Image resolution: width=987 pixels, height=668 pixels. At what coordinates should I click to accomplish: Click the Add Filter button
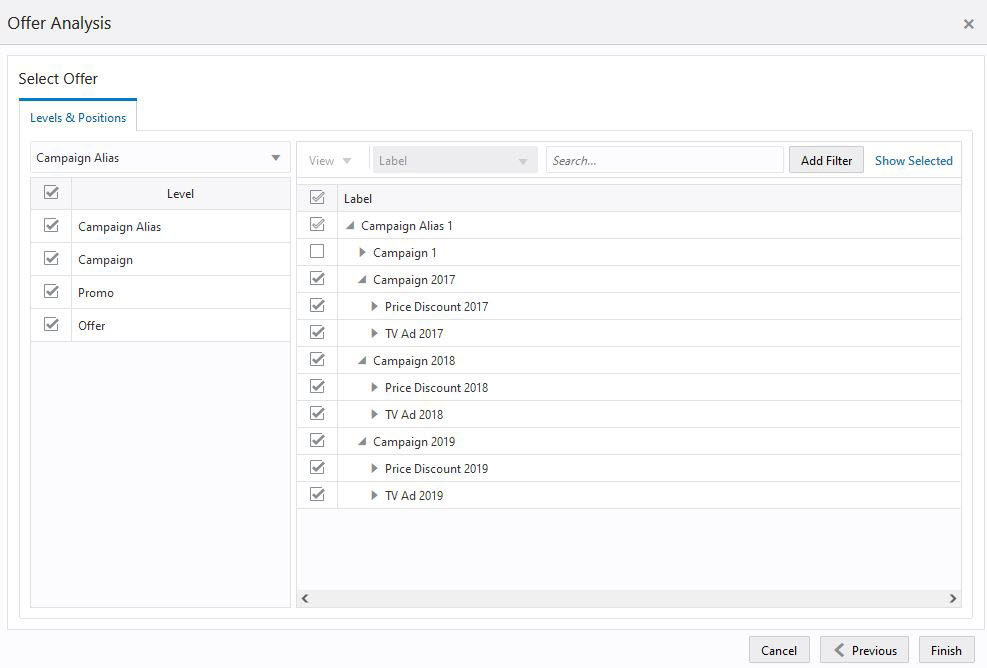point(826,159)
